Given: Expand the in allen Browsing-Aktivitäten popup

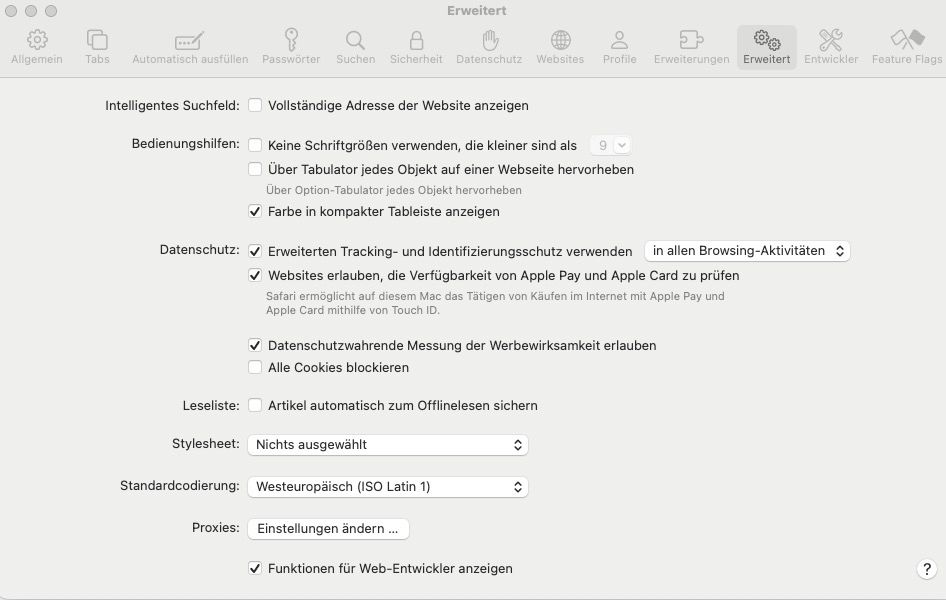Looking at the screenshot, I should [x=748, y=251].
